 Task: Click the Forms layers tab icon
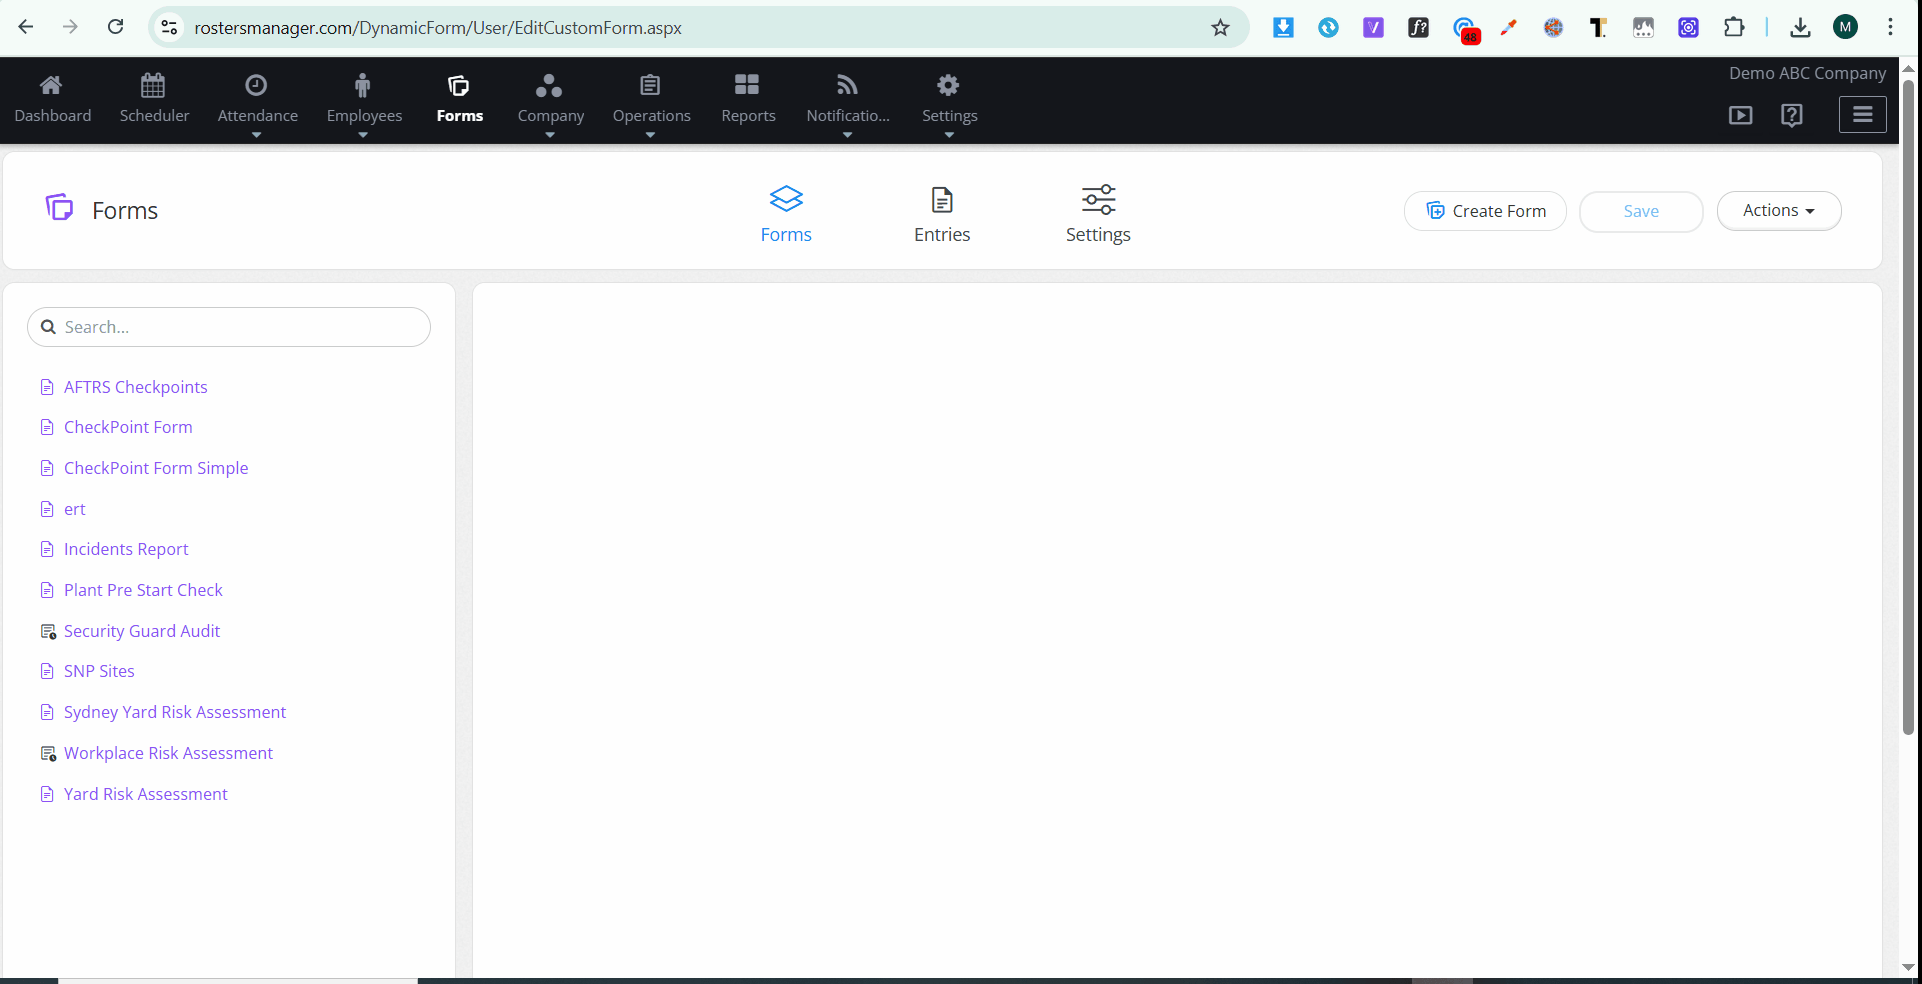pos(786,199)
